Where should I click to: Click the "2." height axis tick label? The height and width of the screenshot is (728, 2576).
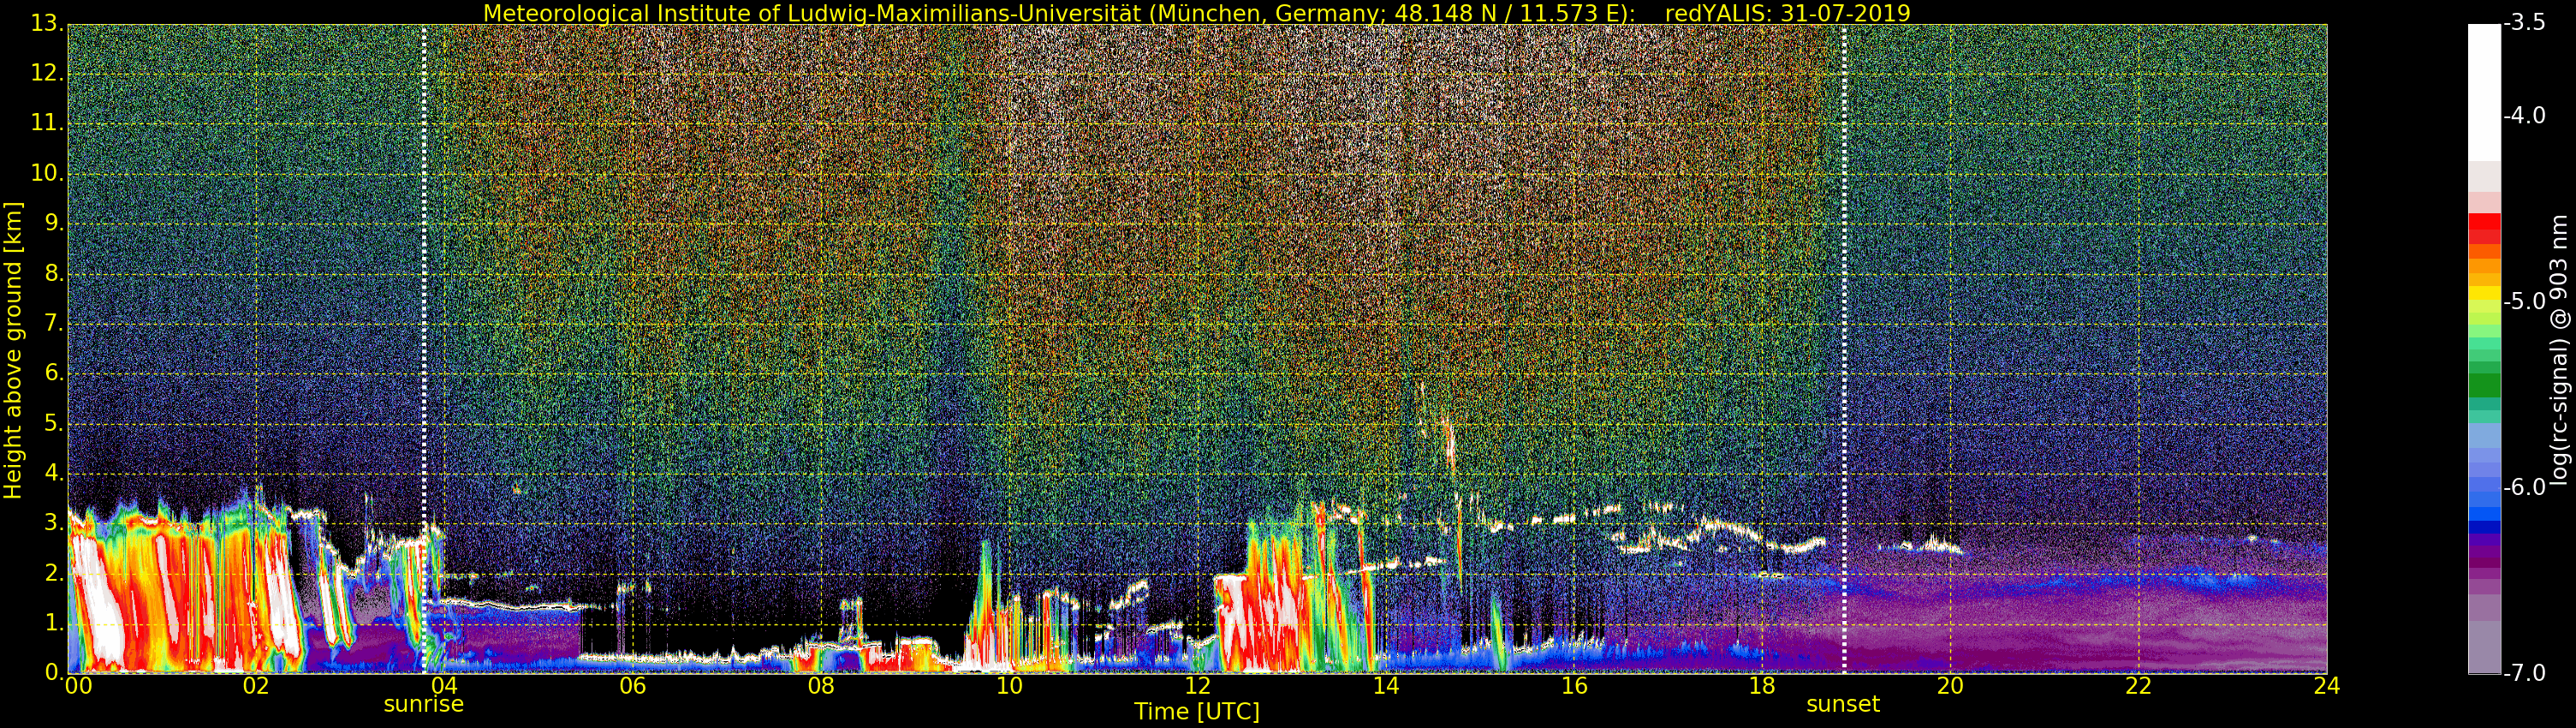coord(54,573)
